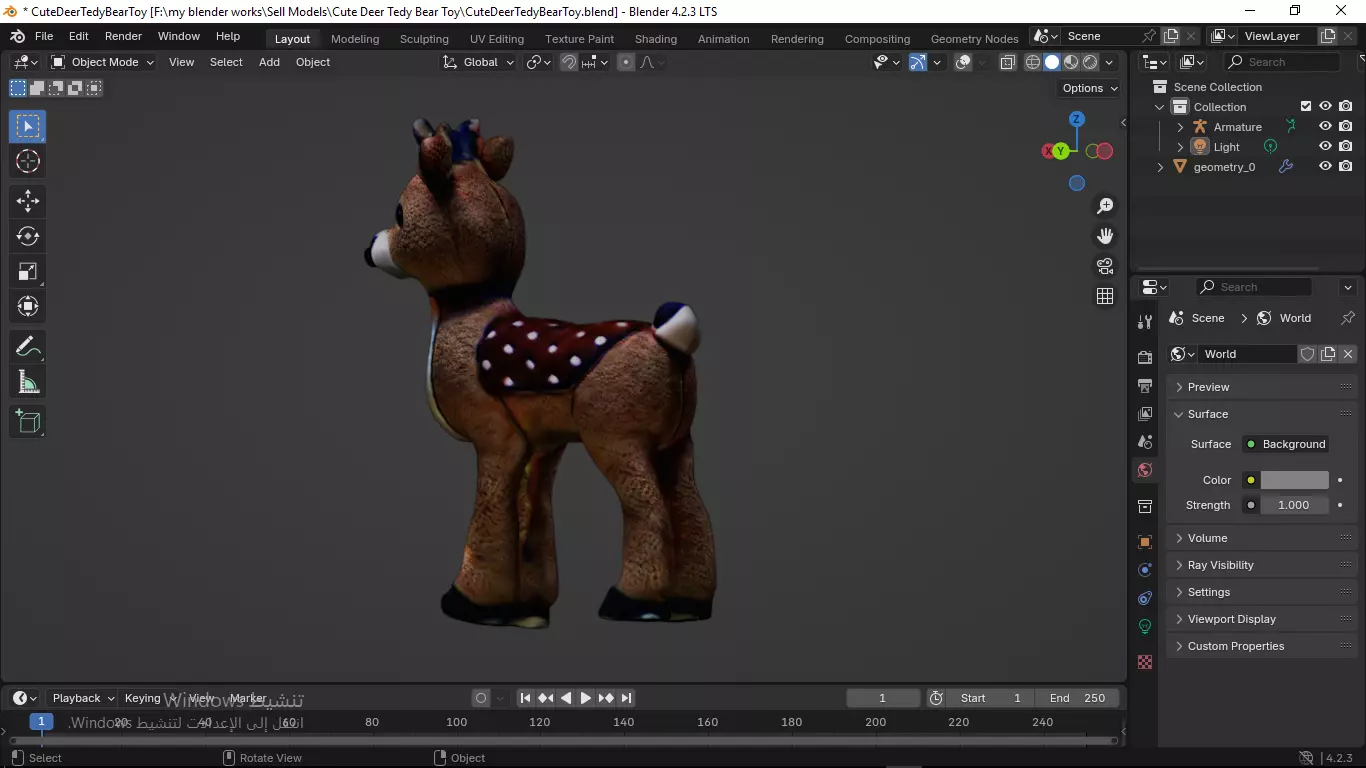
Task: Expand the Viewport Display panel
Action: pos(1262,619)
